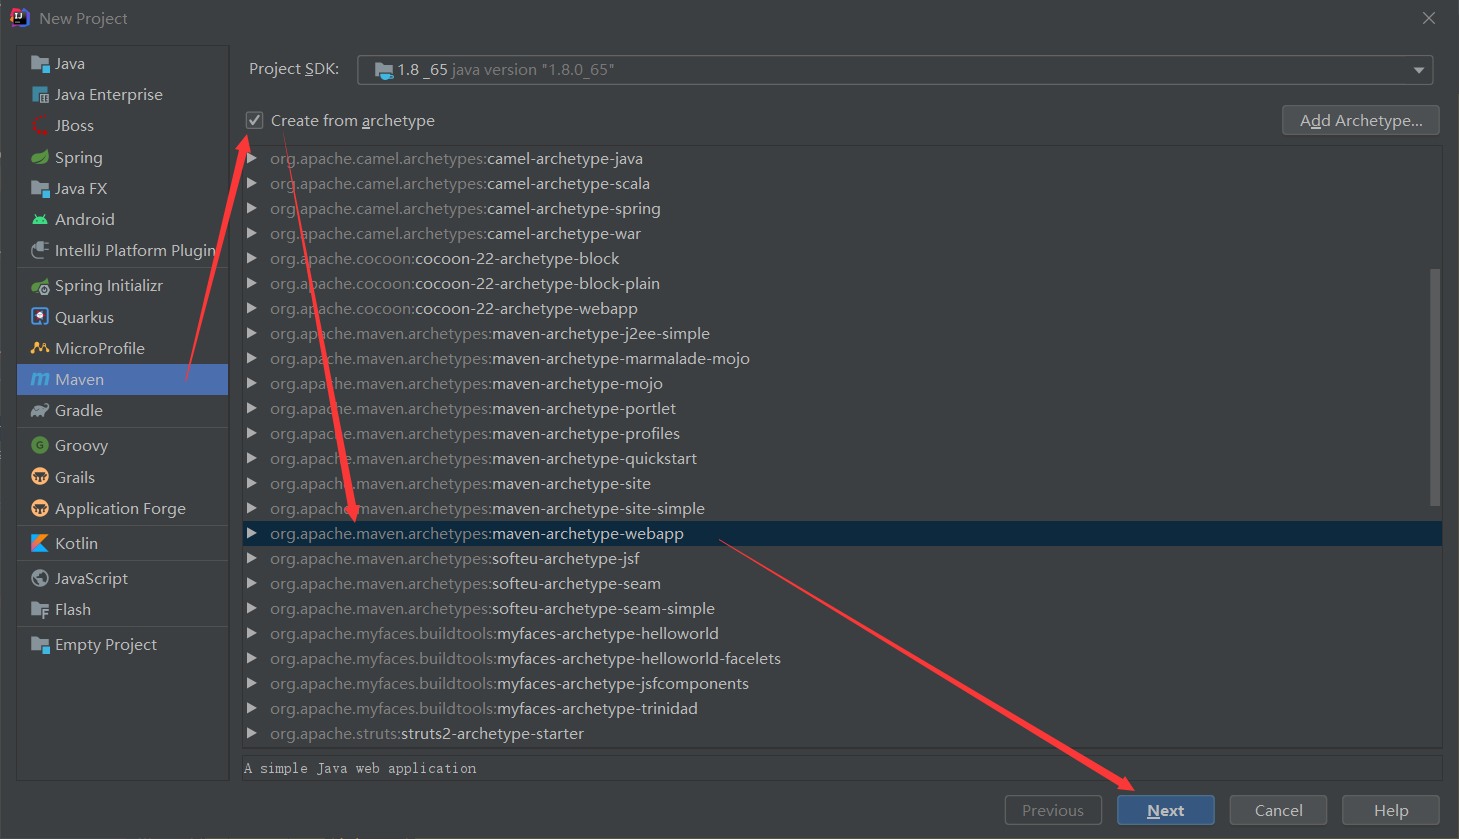Select camel-archetype-war row

coord(842,233)
